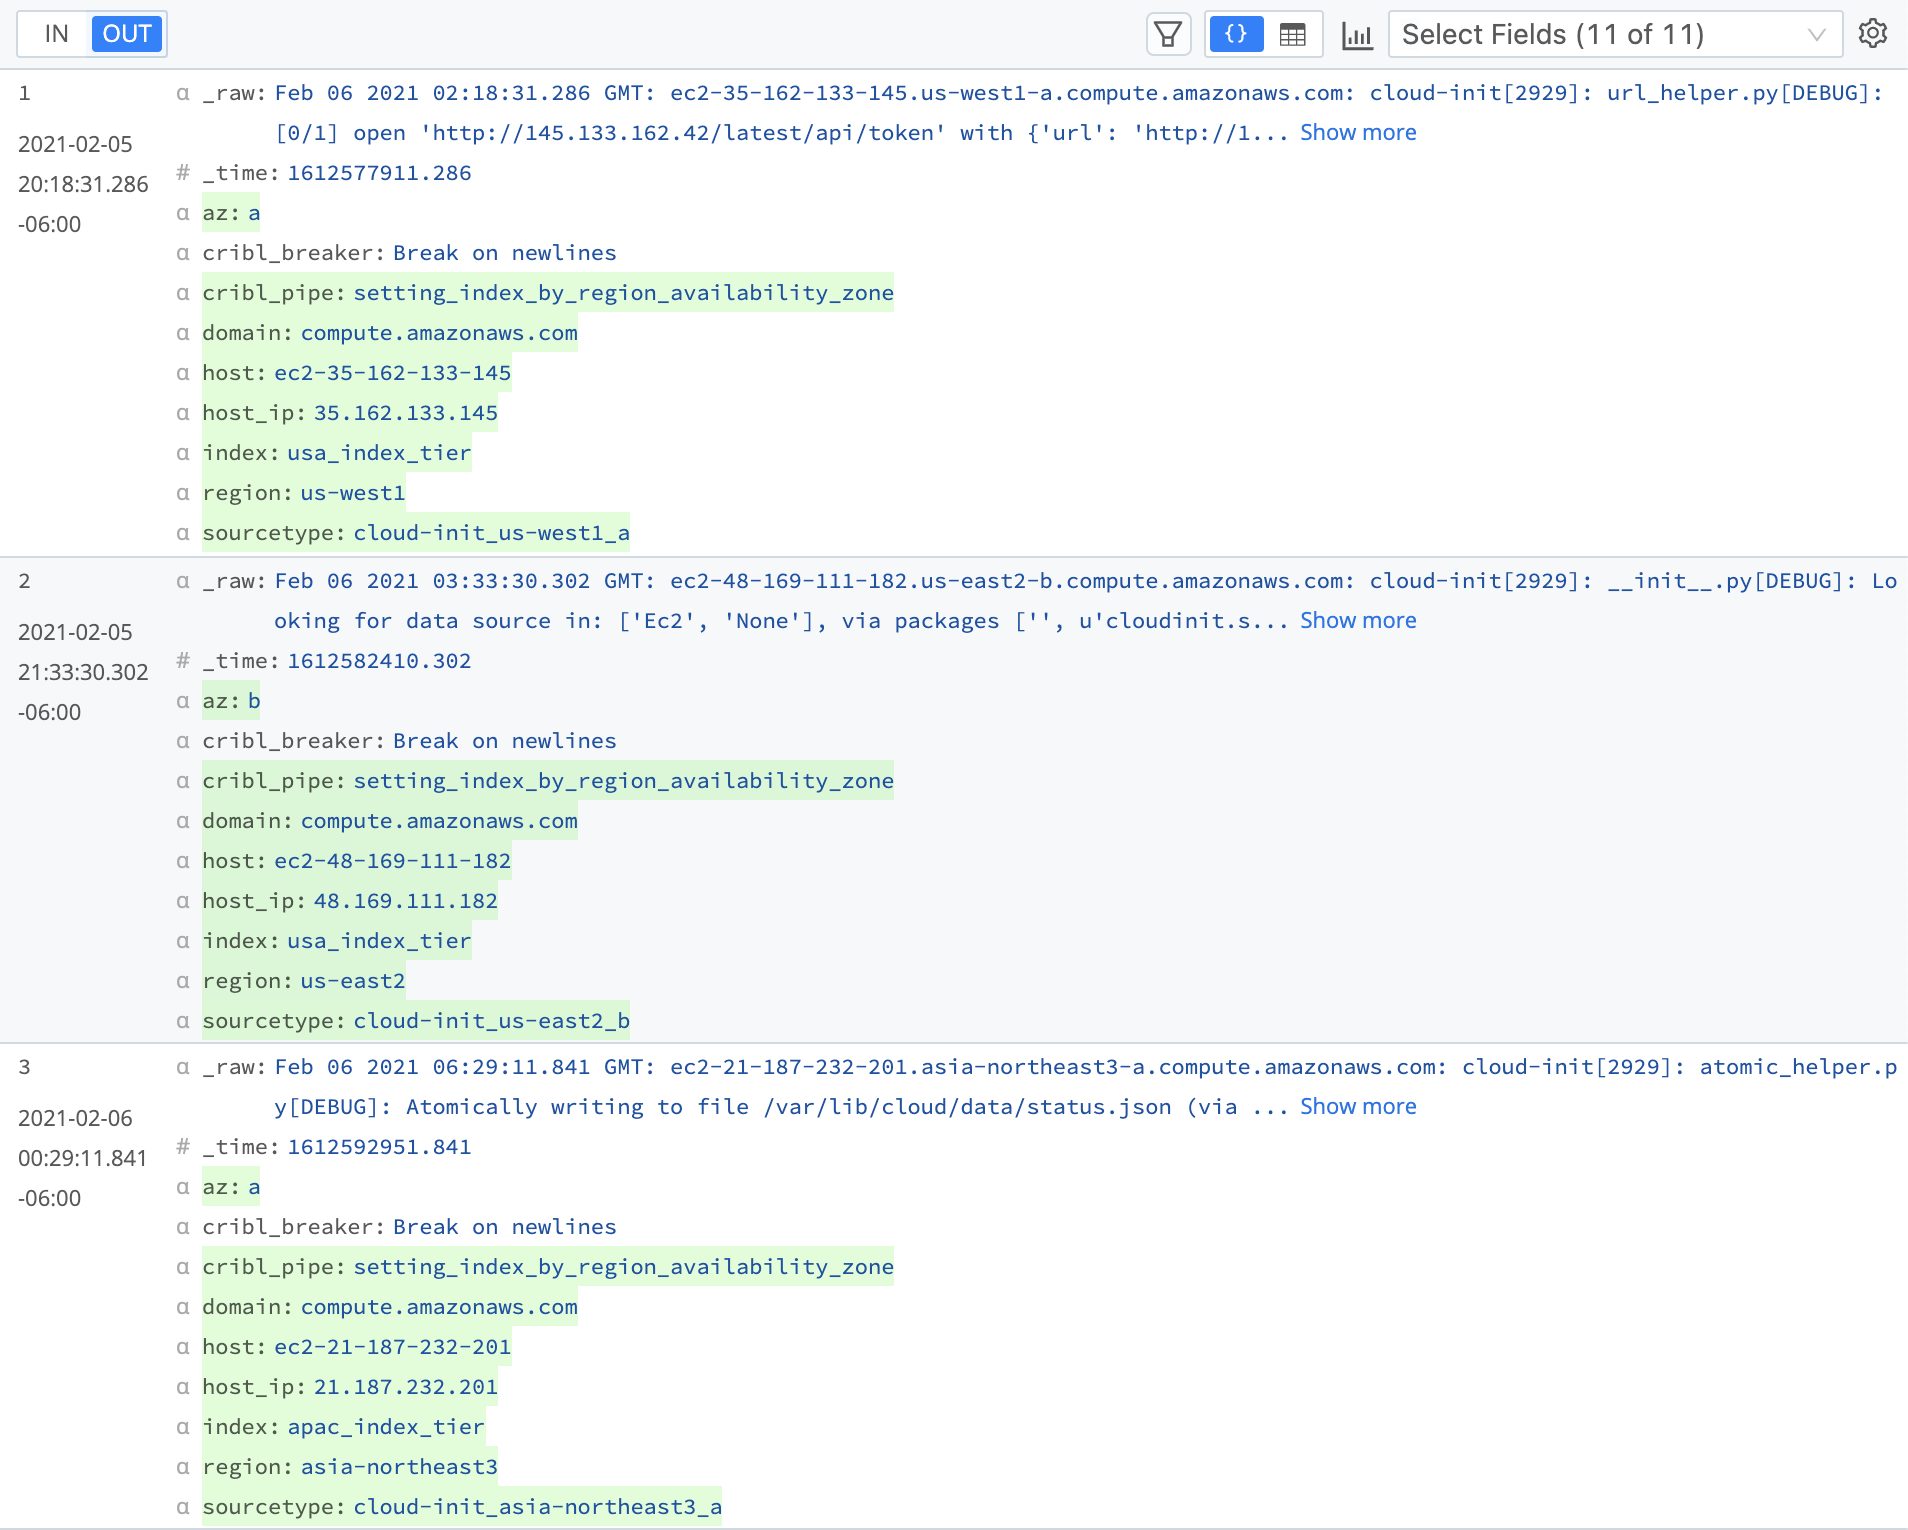Screen dimensions: 1908x1530
Task: Click region asia-northeast3 value
Action: (398, 1467)
